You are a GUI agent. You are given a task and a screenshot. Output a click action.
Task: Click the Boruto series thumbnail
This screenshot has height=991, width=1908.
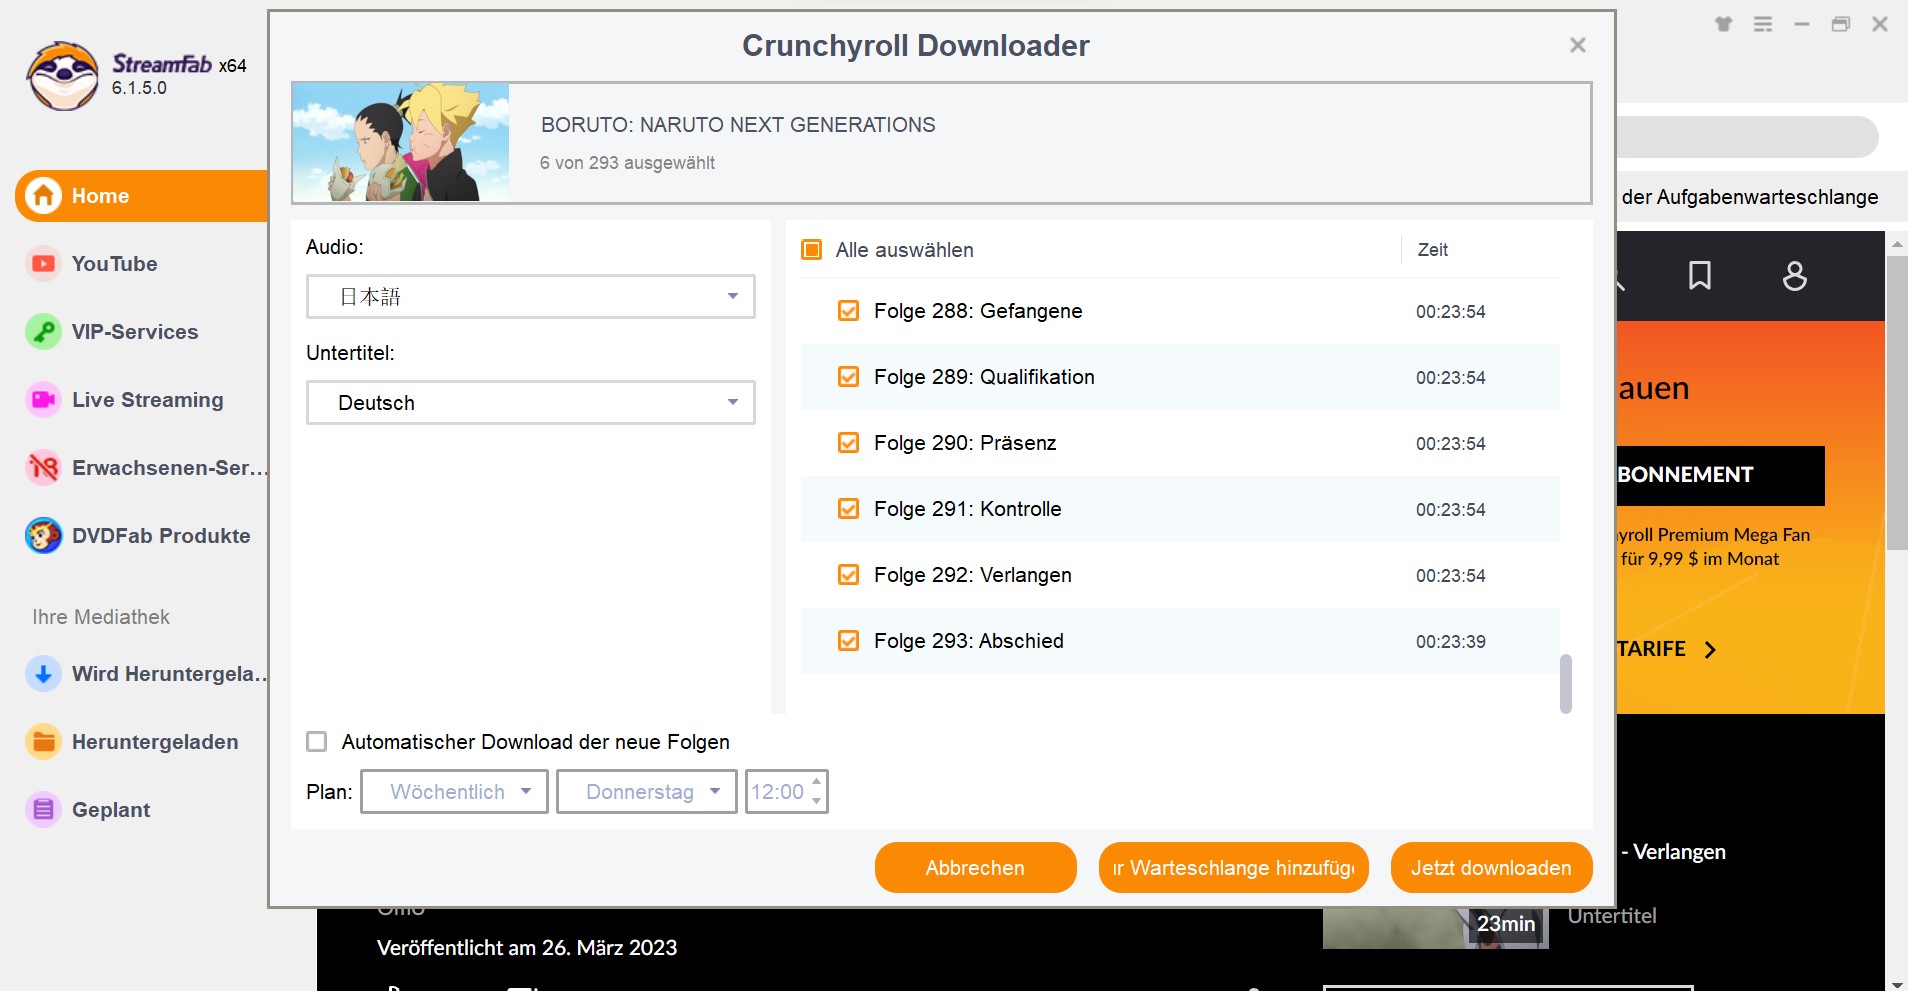click(401, 142)
